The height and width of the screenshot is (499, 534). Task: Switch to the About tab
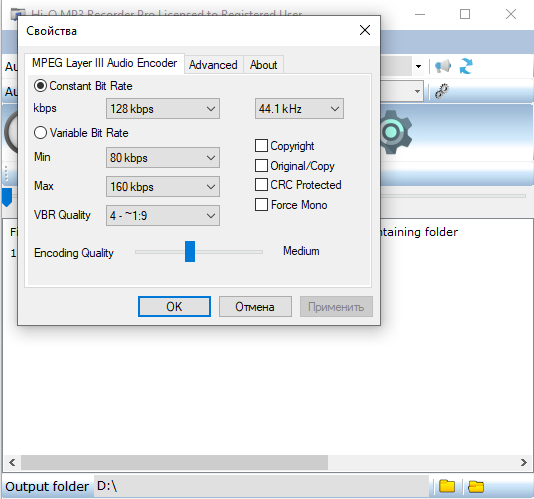pos(264,65)
